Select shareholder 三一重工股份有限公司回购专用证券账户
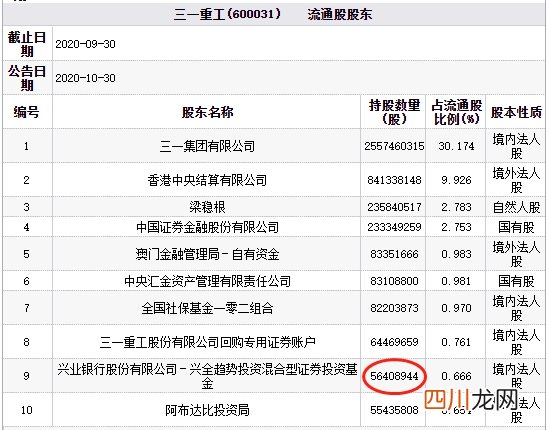 pos(207,342)
